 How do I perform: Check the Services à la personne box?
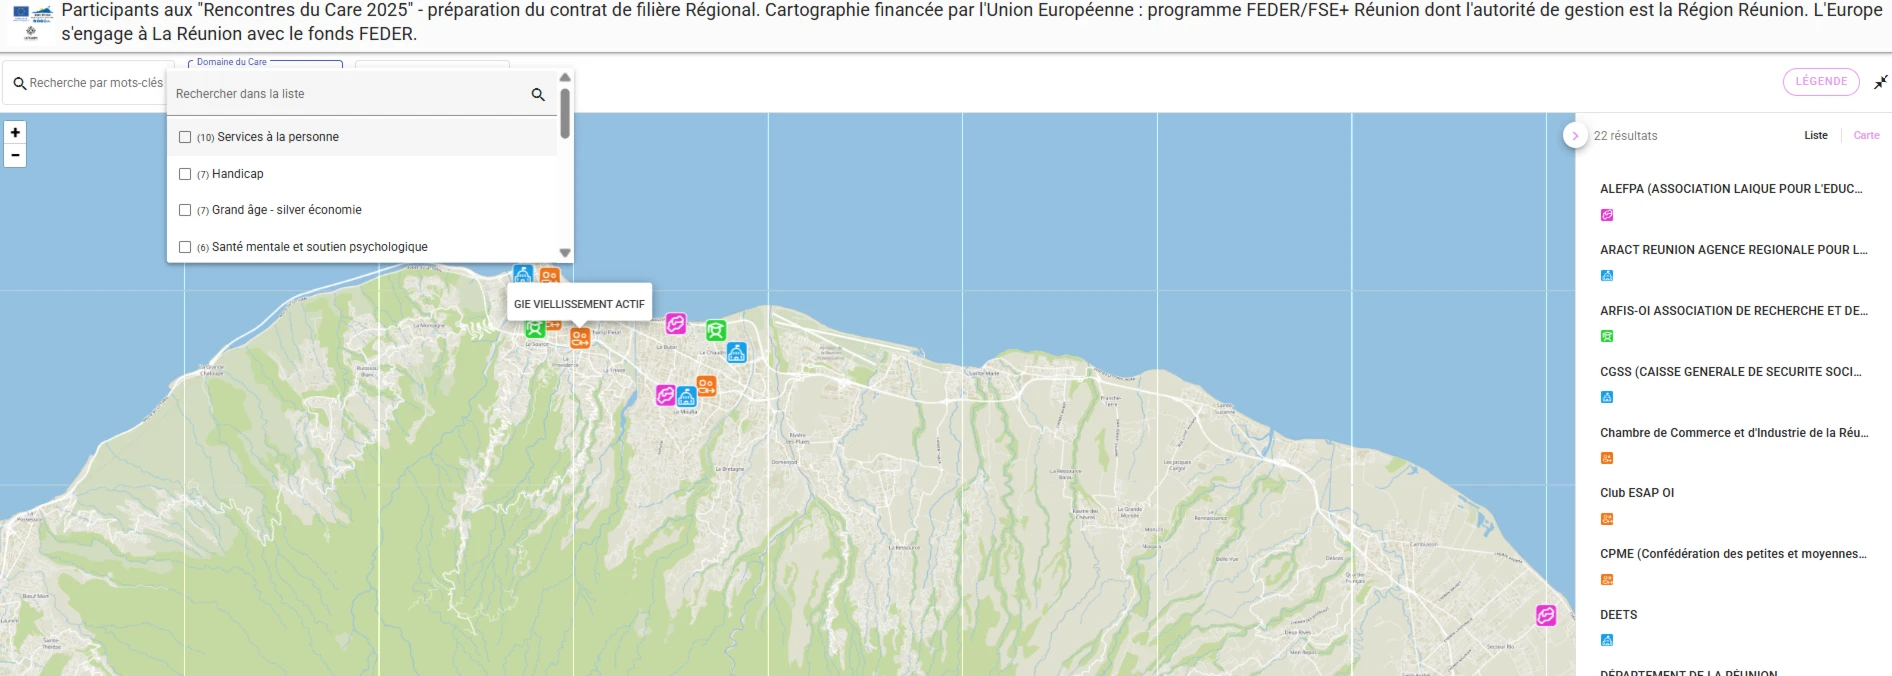pos(185,137)
